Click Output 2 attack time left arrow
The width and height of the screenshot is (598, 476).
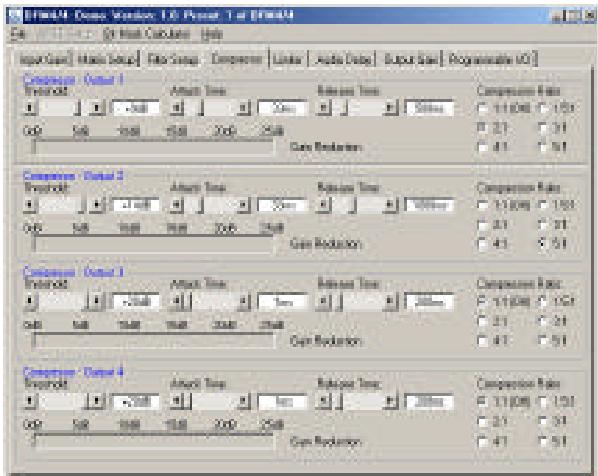point(177,205)
